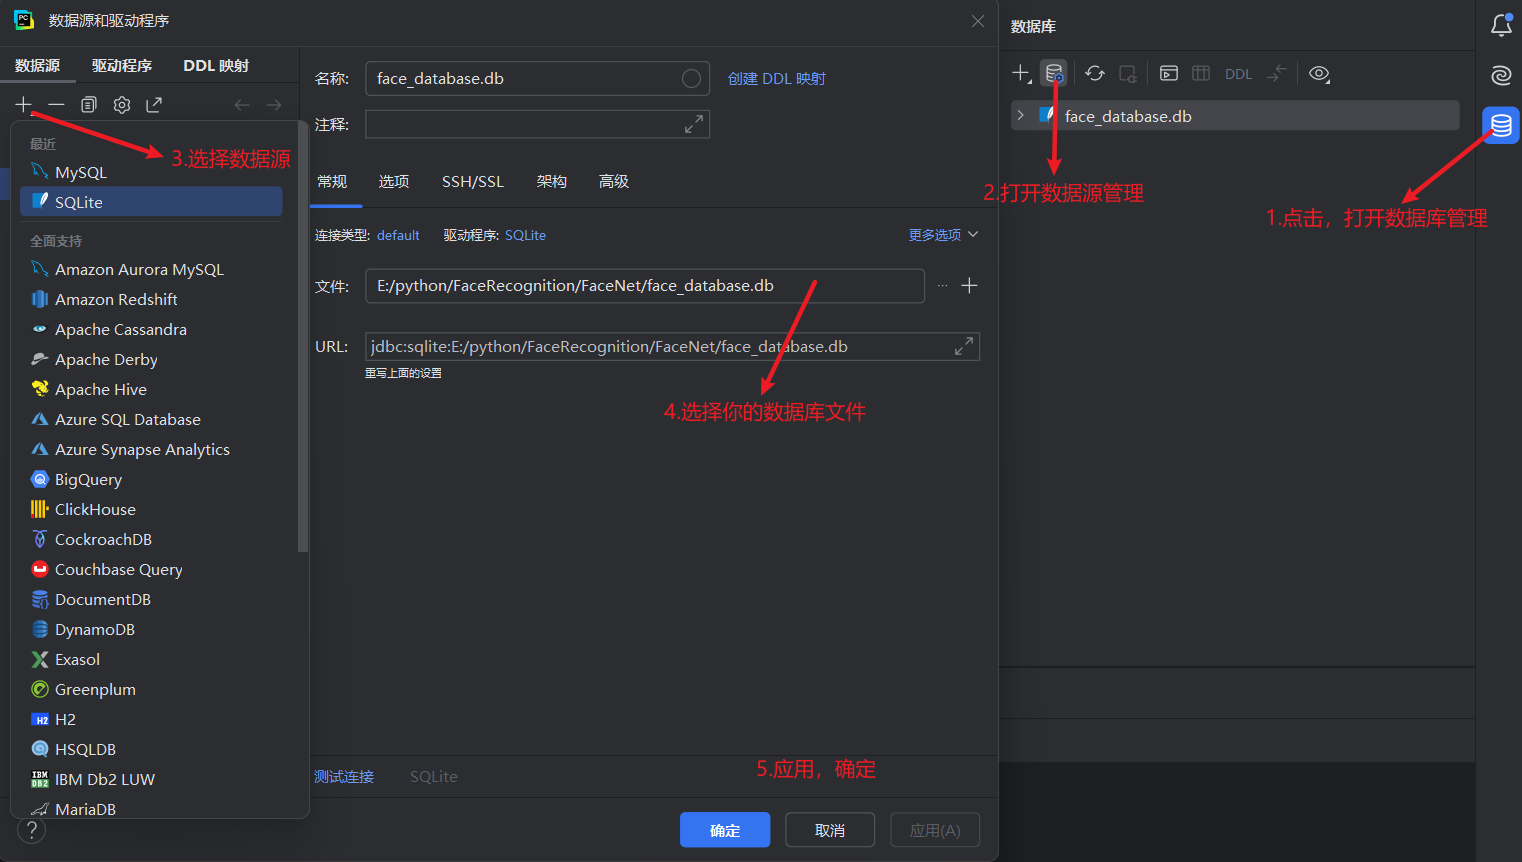Select Apache Cassandra in the list

(x=151, y=329)
